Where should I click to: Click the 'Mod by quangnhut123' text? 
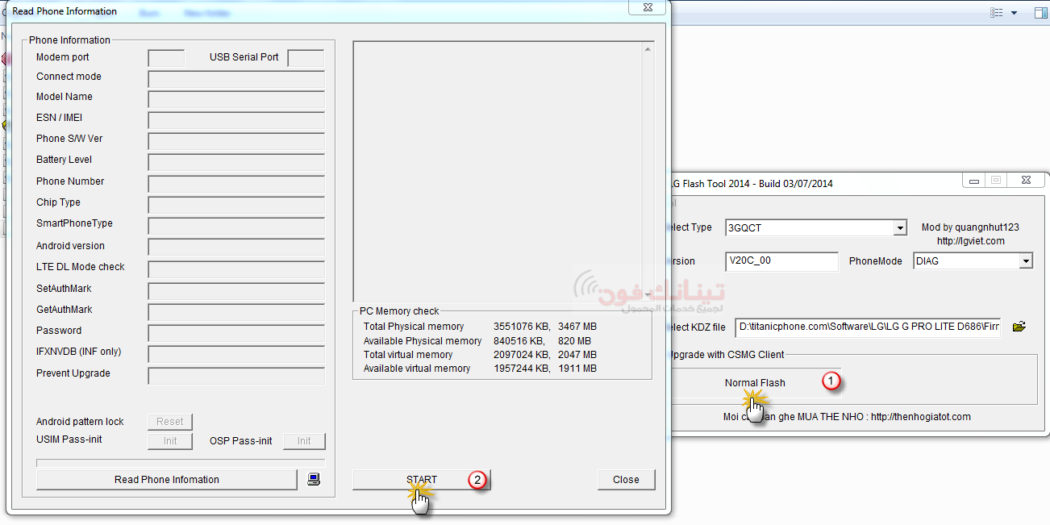[970, 228]
